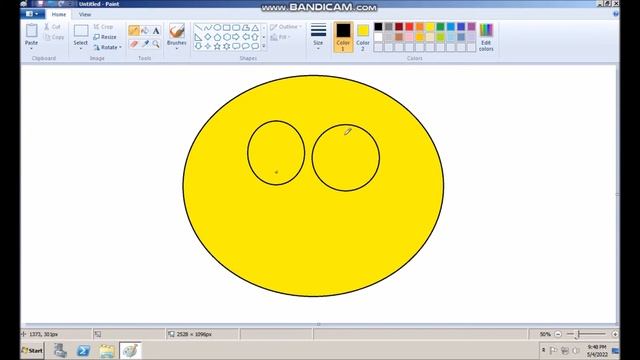Choose the Diamond shape

pos(208,37)
